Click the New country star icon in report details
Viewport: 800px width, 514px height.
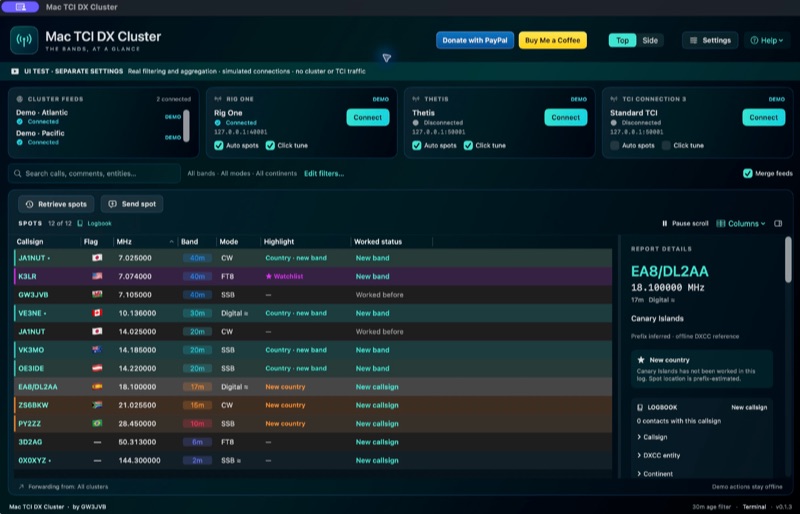pyautogui.click(x=641, y=360)
